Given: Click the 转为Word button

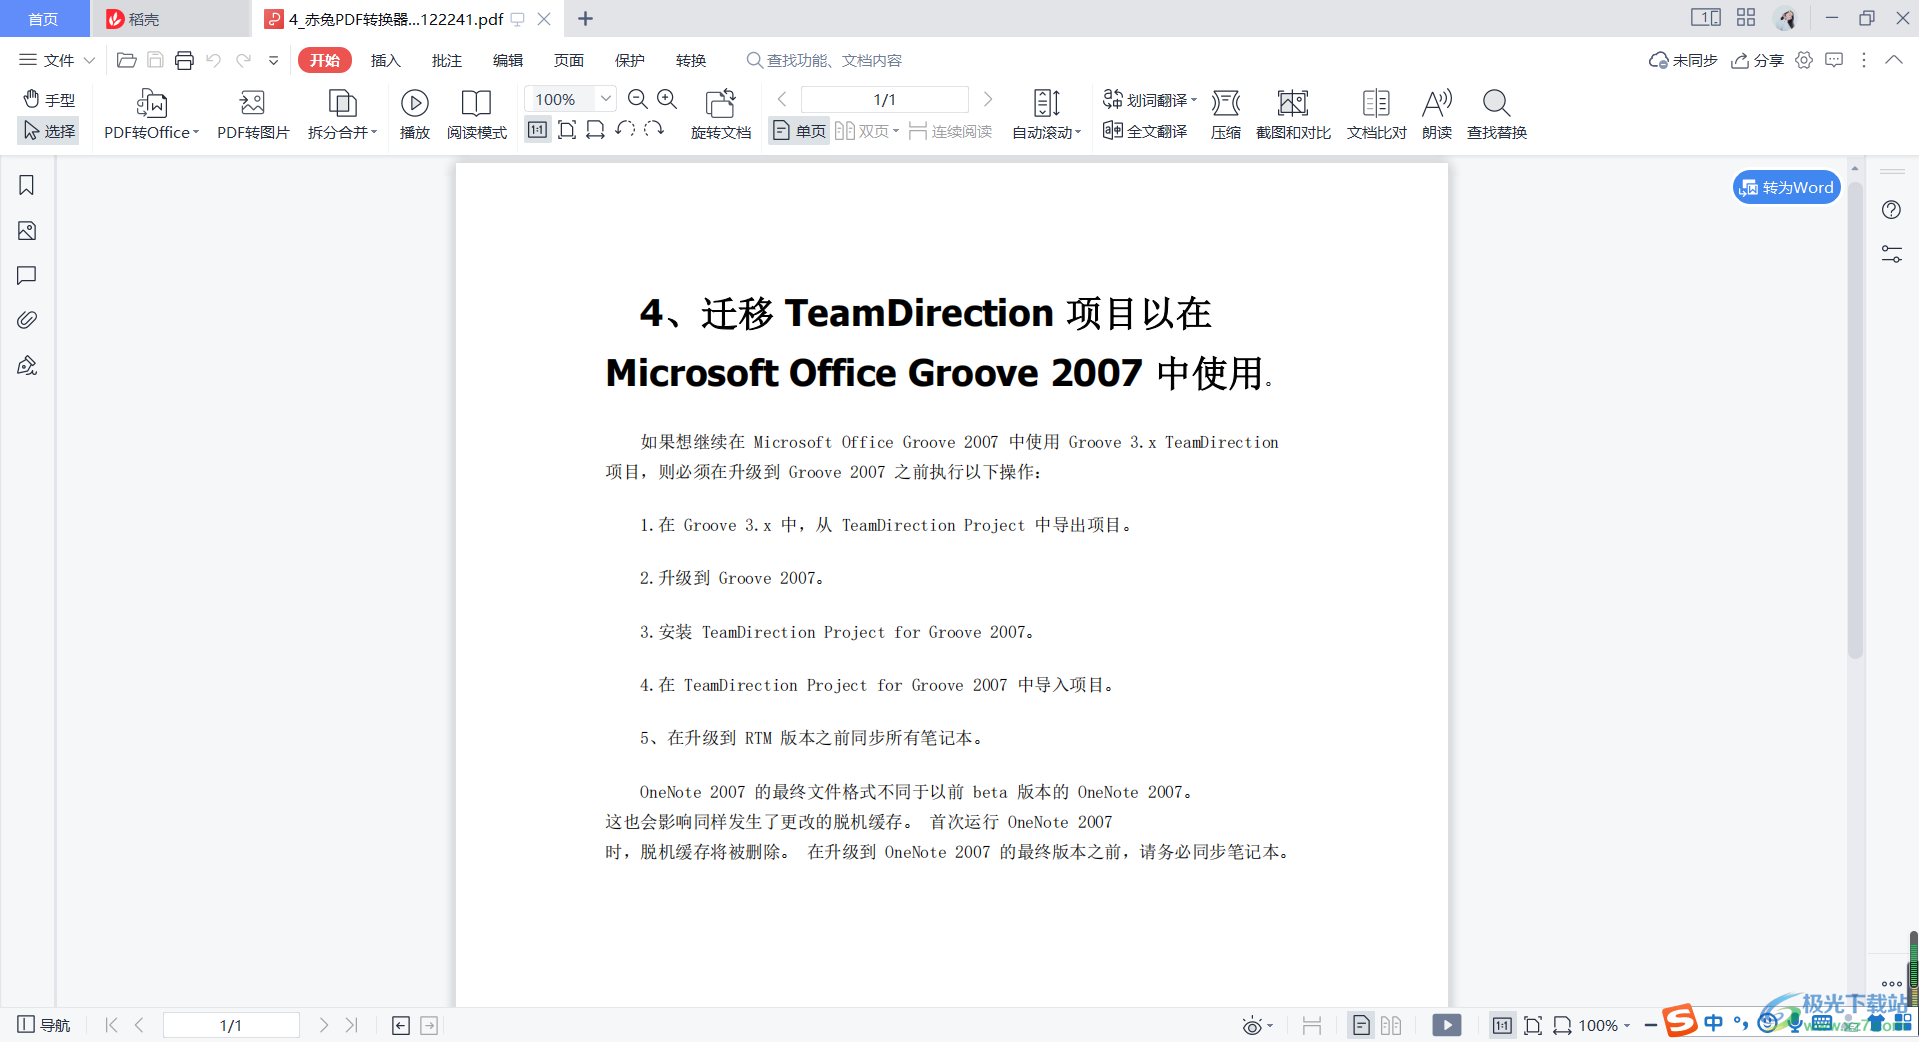Looking at the screenshot, I should (x=1786, y=187).
